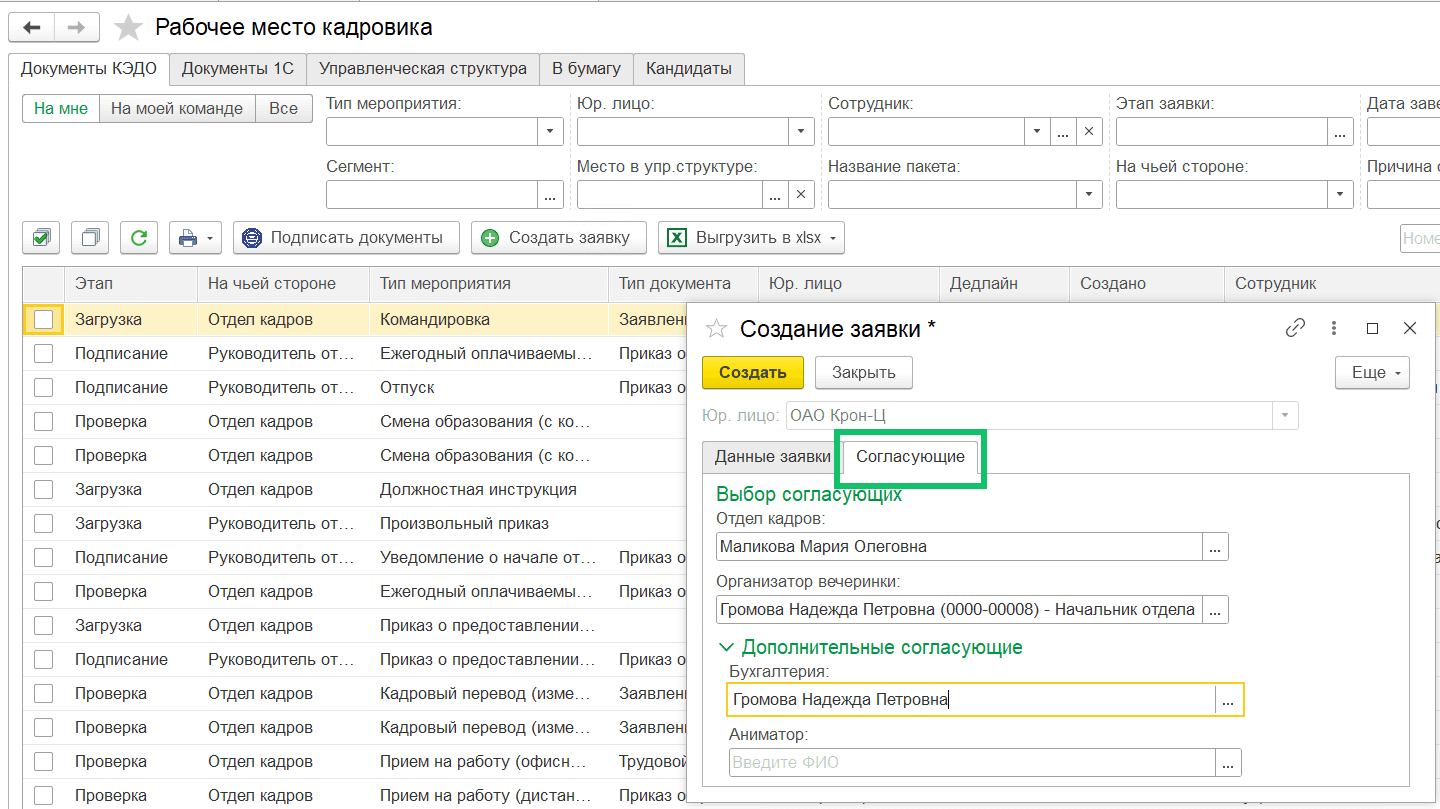Click the Аниматор input field

point(972,763)
